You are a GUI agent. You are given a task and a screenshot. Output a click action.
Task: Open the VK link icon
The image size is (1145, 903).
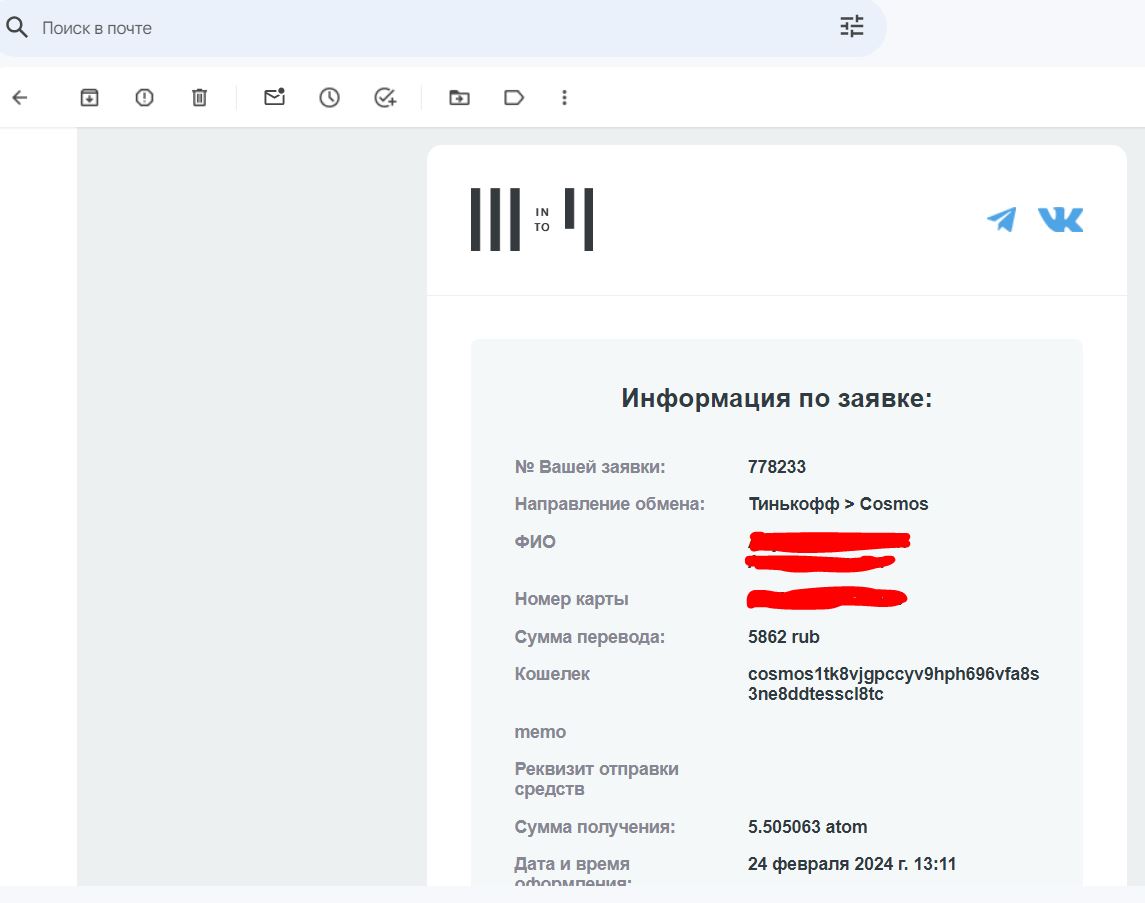point(1060,219)
